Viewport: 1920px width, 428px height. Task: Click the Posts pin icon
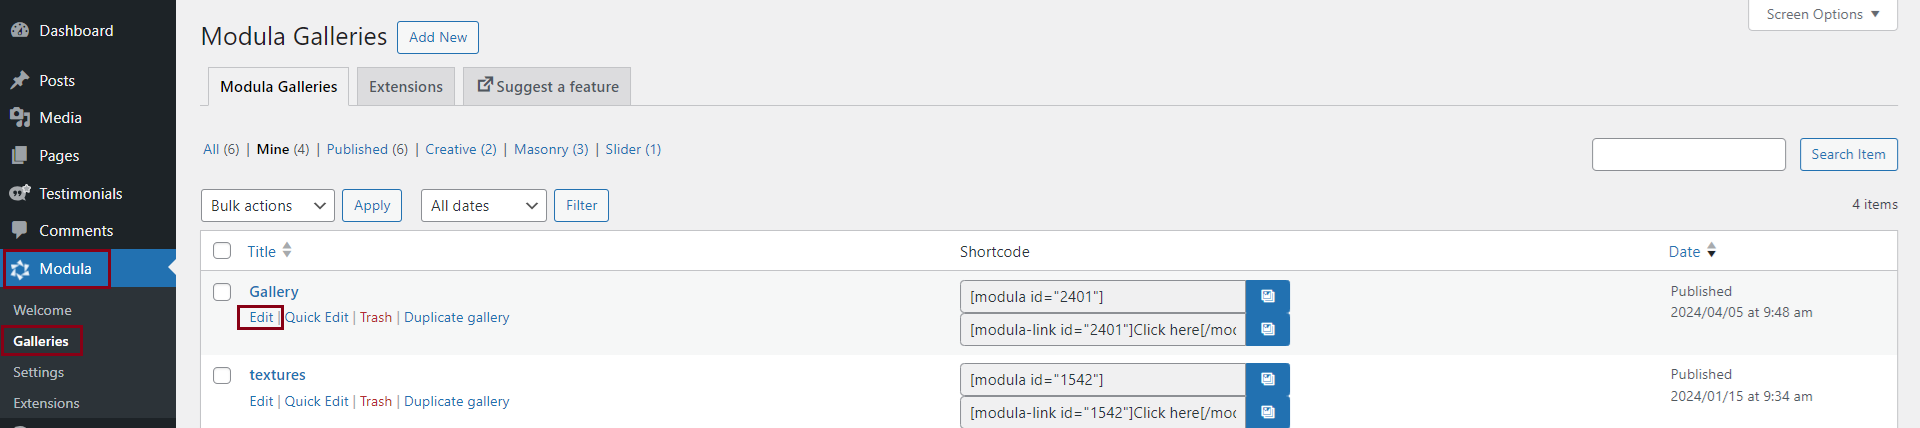(20, 80)
